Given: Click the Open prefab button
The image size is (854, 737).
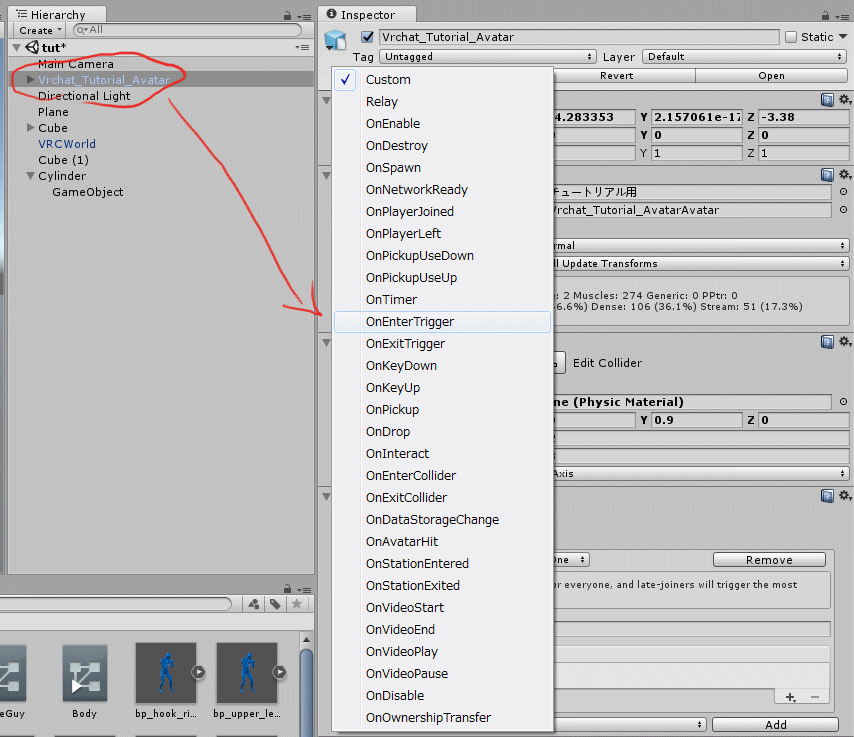Looking at the screenshot, I should pyautogui.click(x=771, y=76).
